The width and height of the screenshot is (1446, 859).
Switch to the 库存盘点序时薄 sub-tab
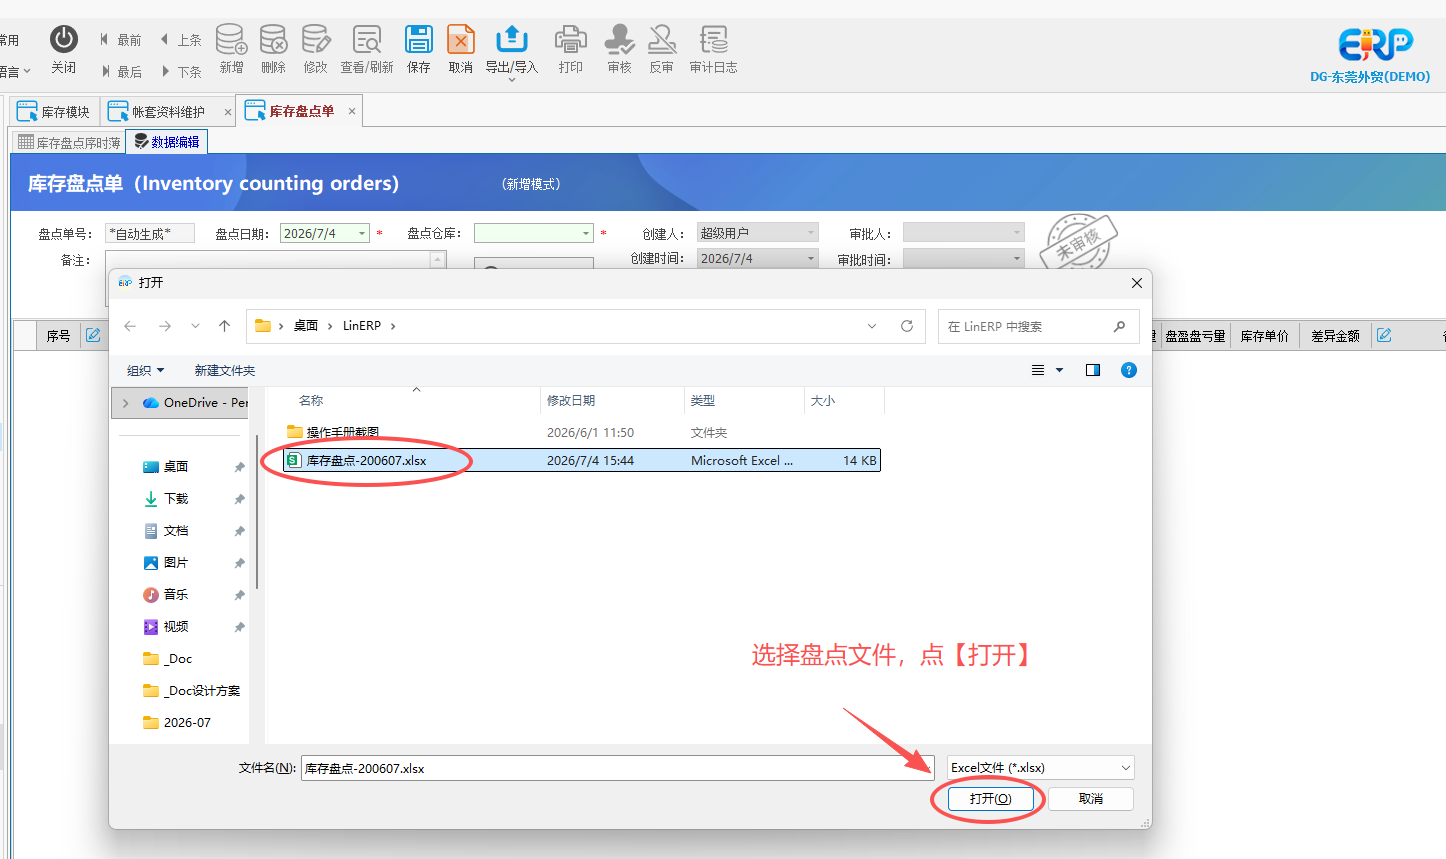click(69, 142)
